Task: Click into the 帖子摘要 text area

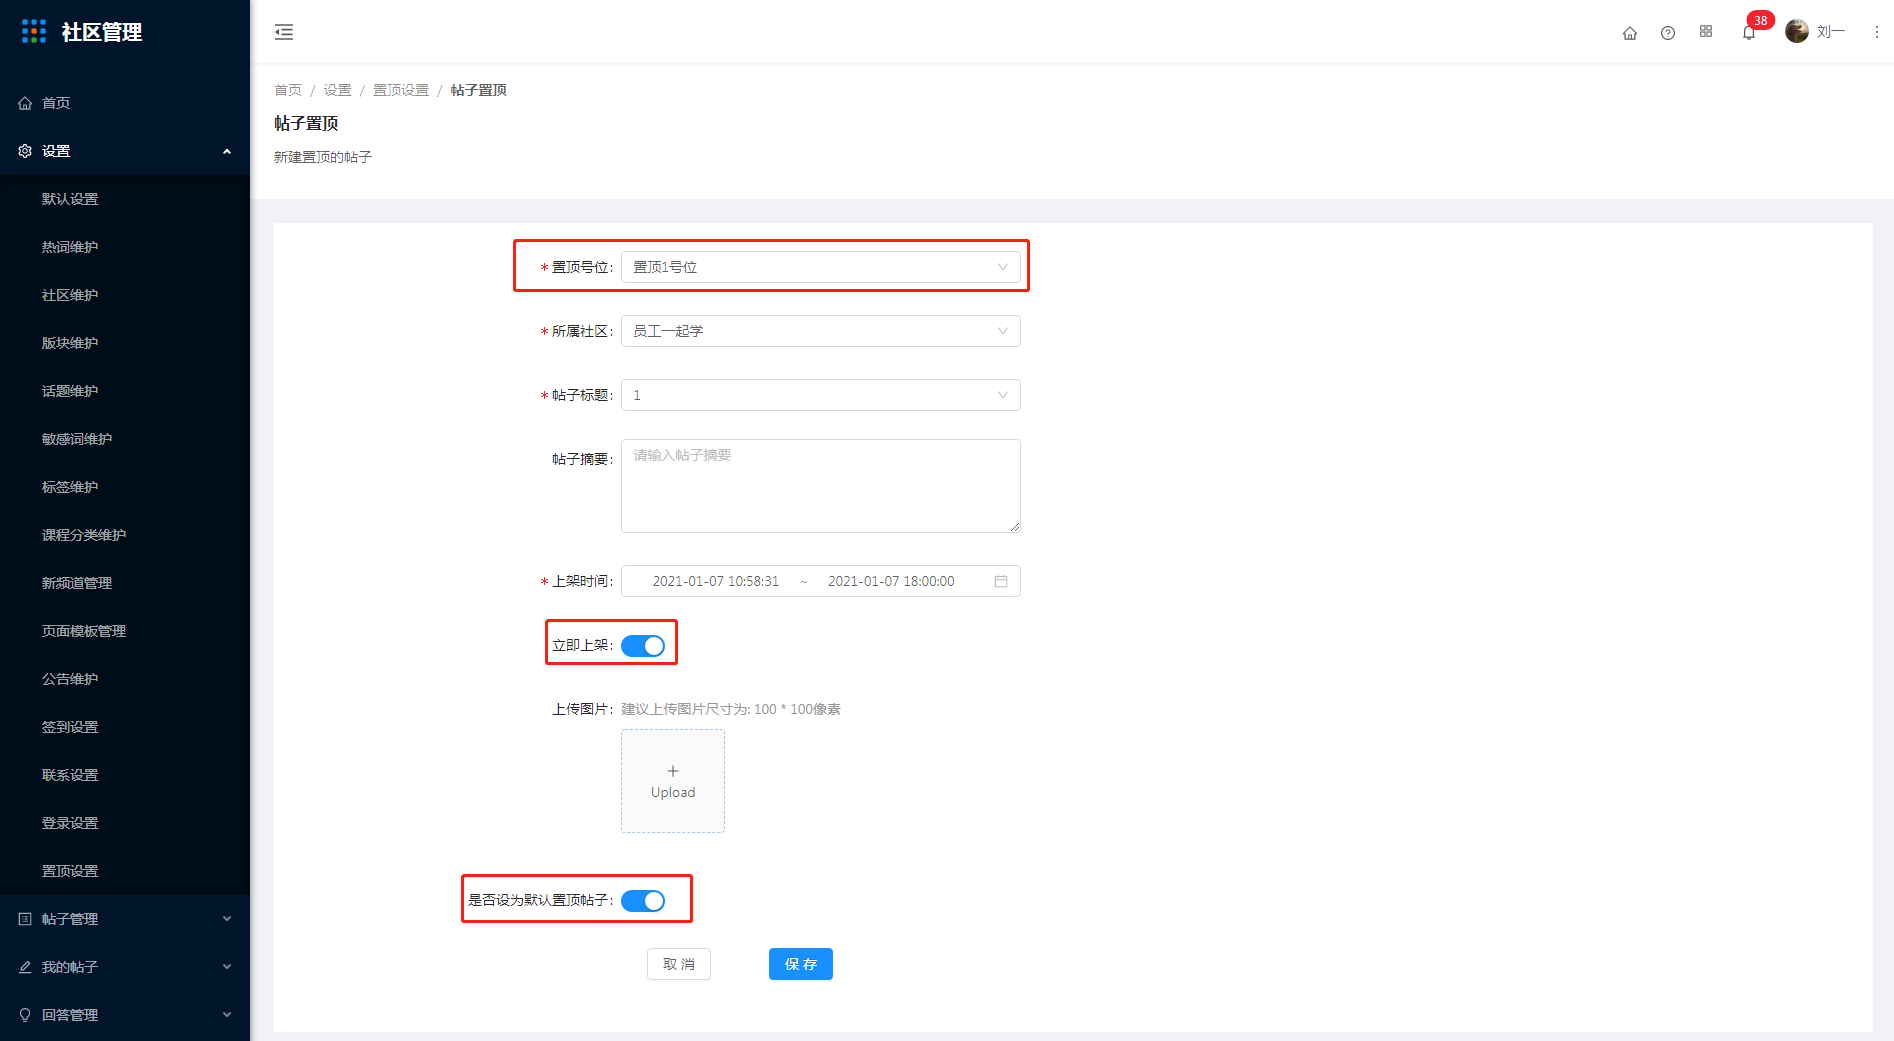Action: pos(821,486)
